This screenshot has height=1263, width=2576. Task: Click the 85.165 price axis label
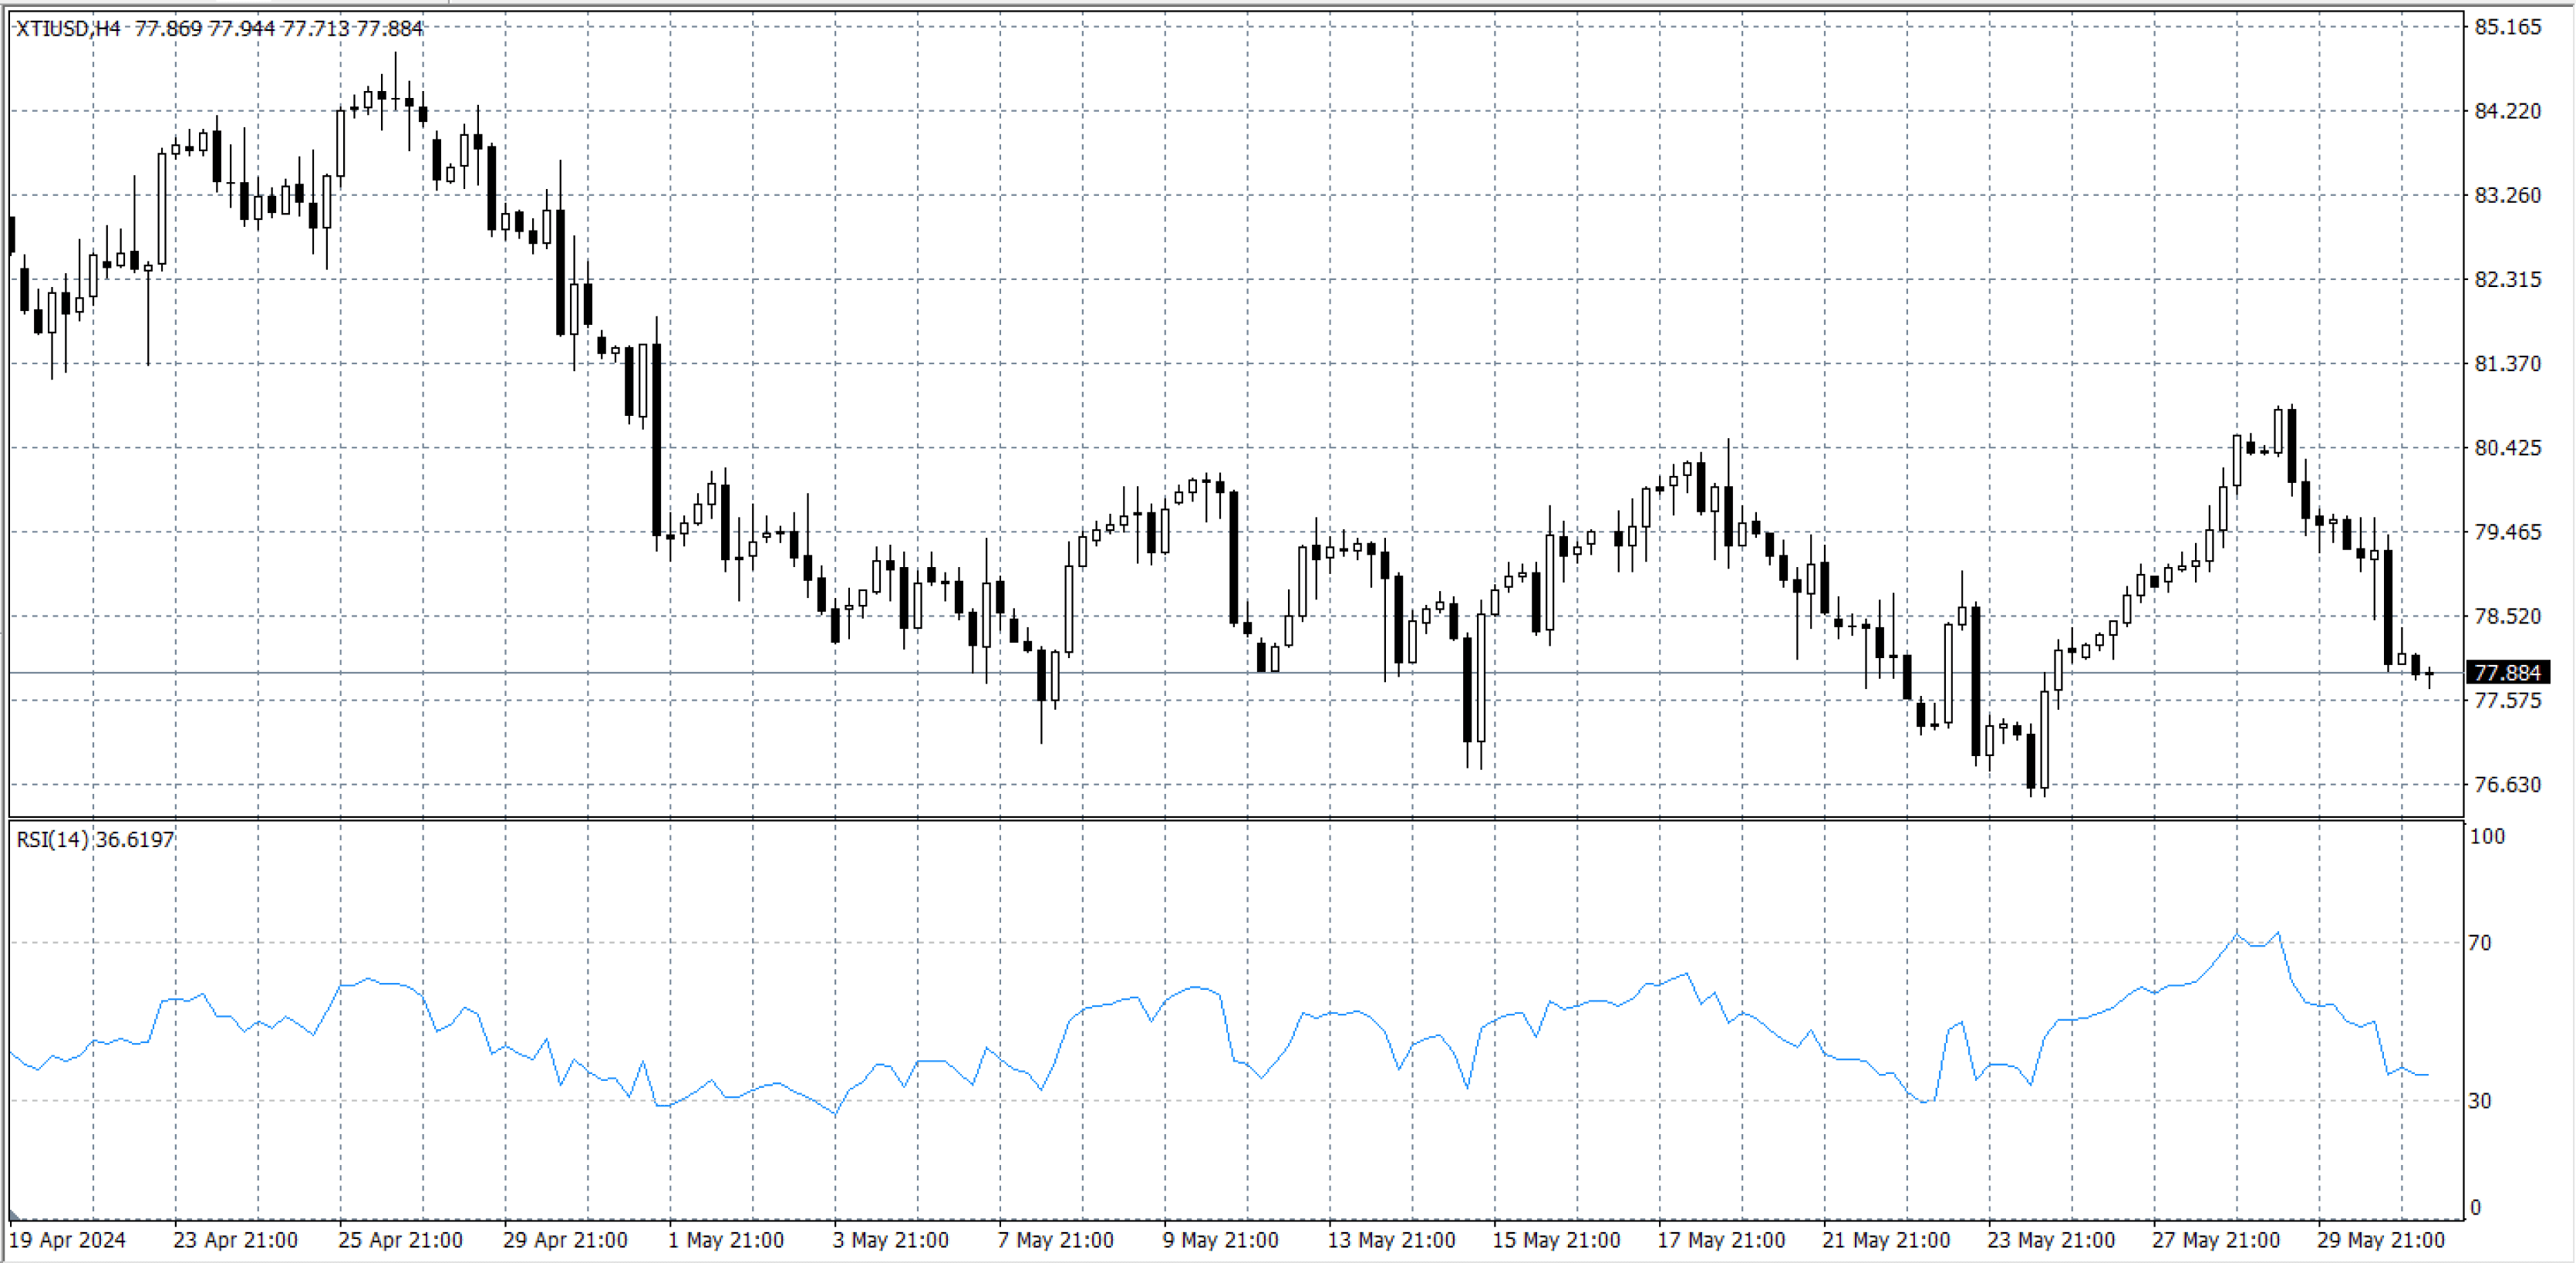coord(2507,27)
